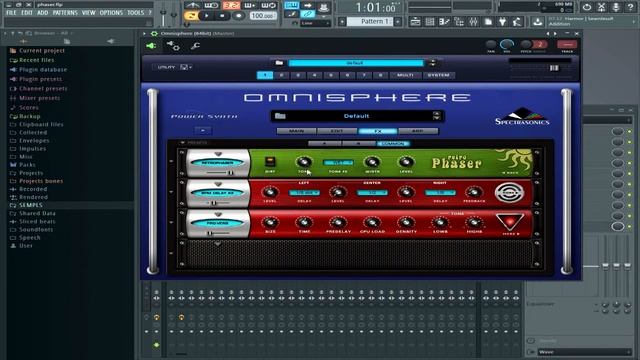Click the transport Play button
The width and height of the screenshot is (640, 360).
click(207, 16)
